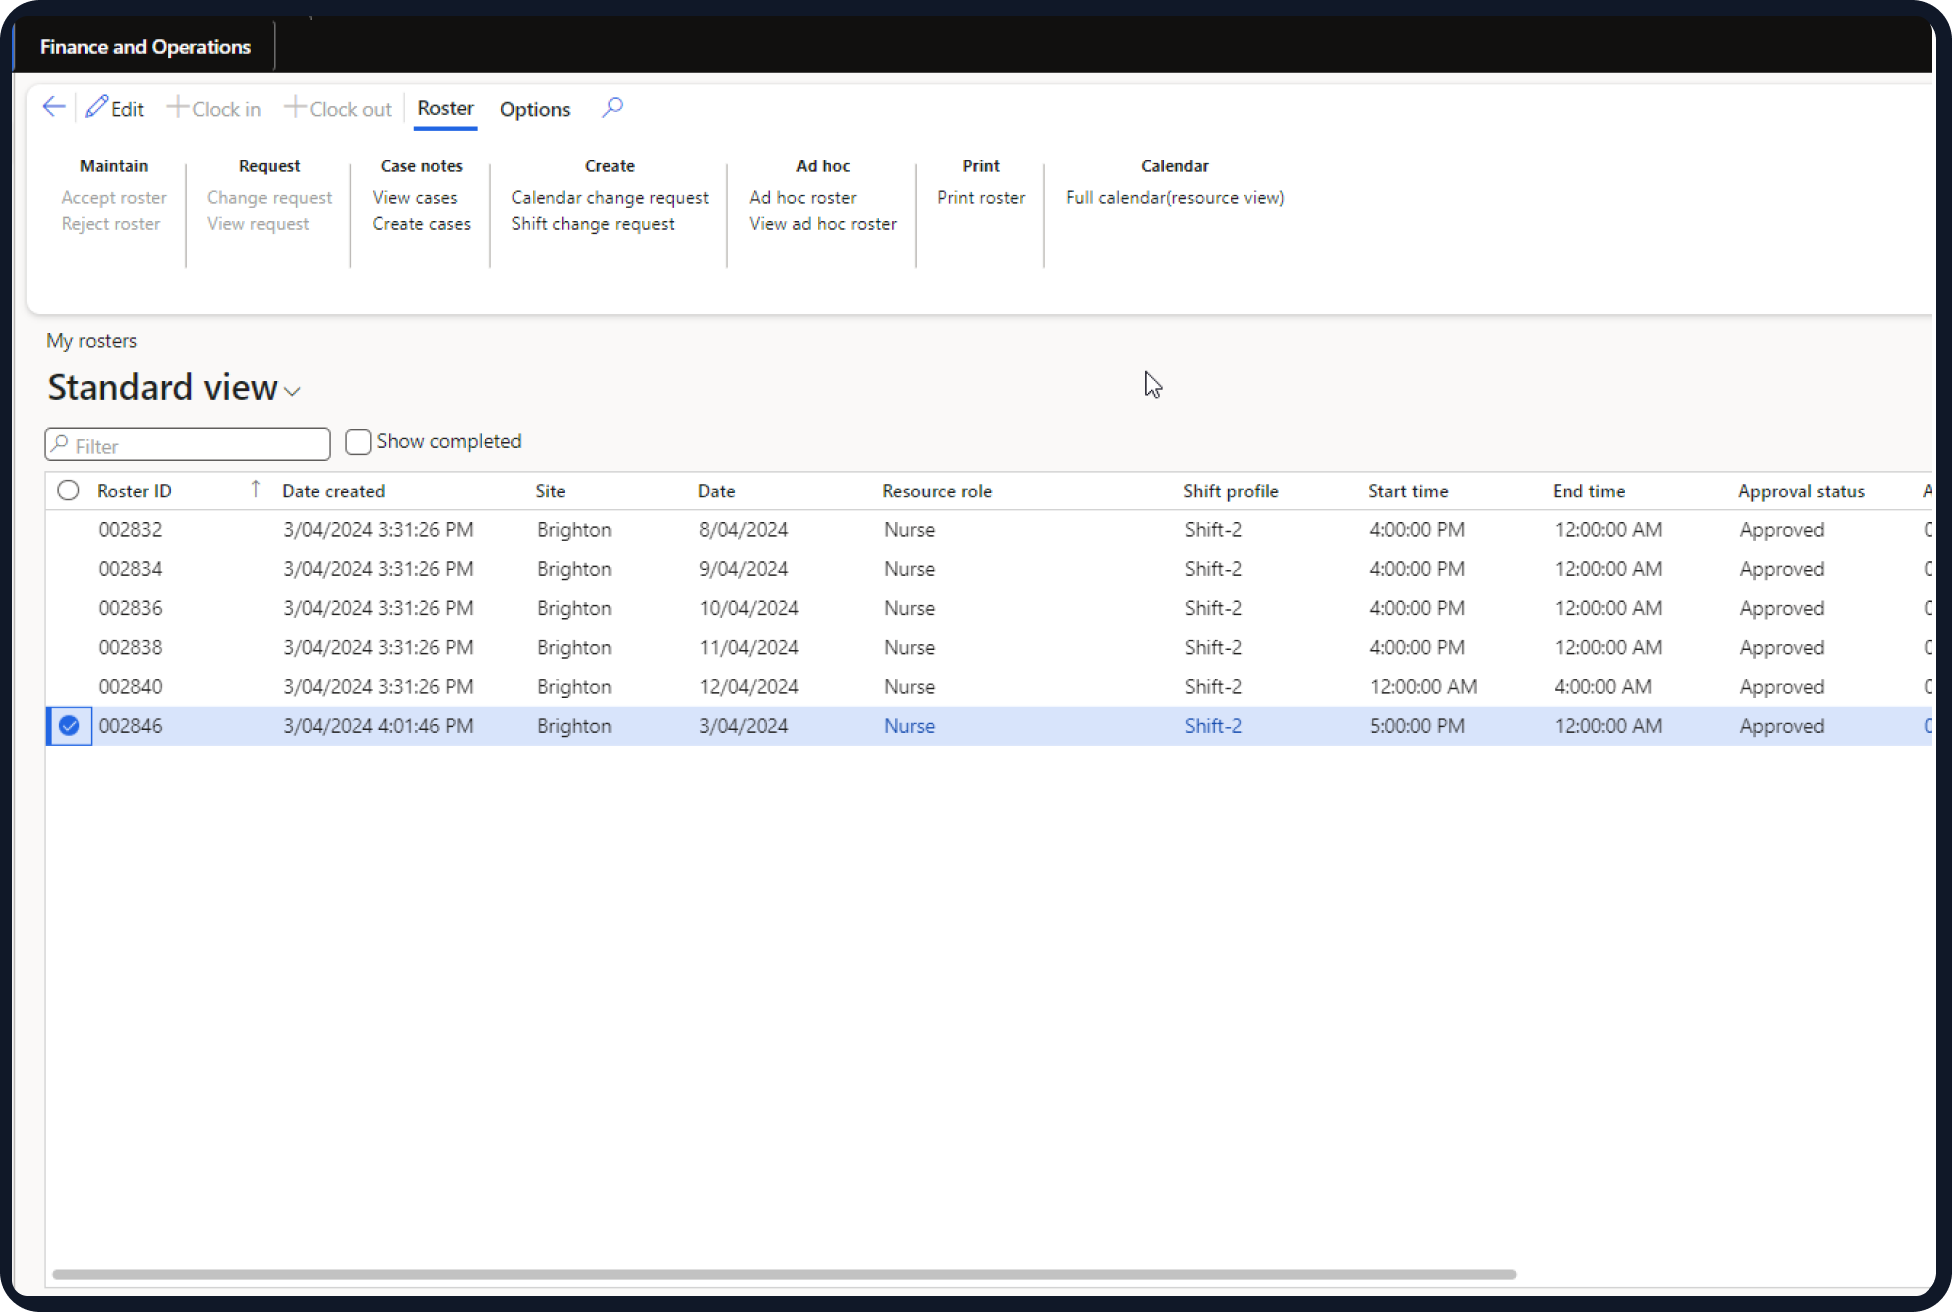Click the magnifier icon in the Filter box

[61, 444]
